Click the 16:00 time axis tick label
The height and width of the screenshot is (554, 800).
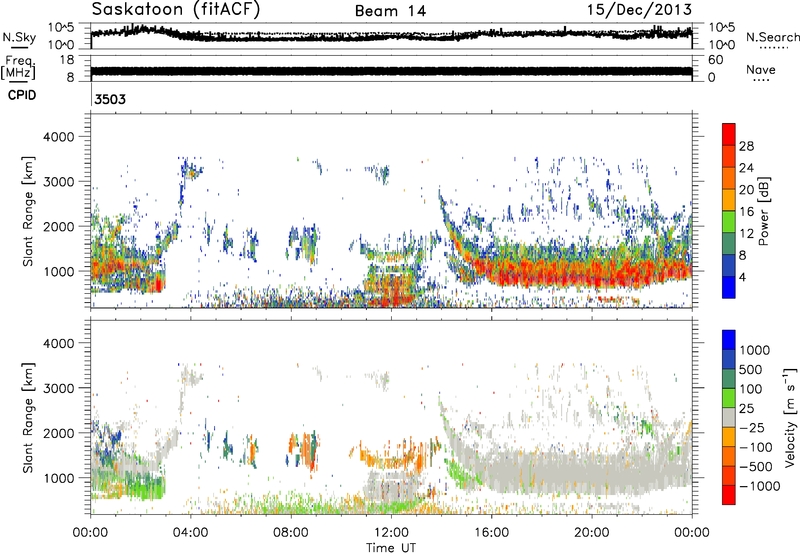[491, 533]
